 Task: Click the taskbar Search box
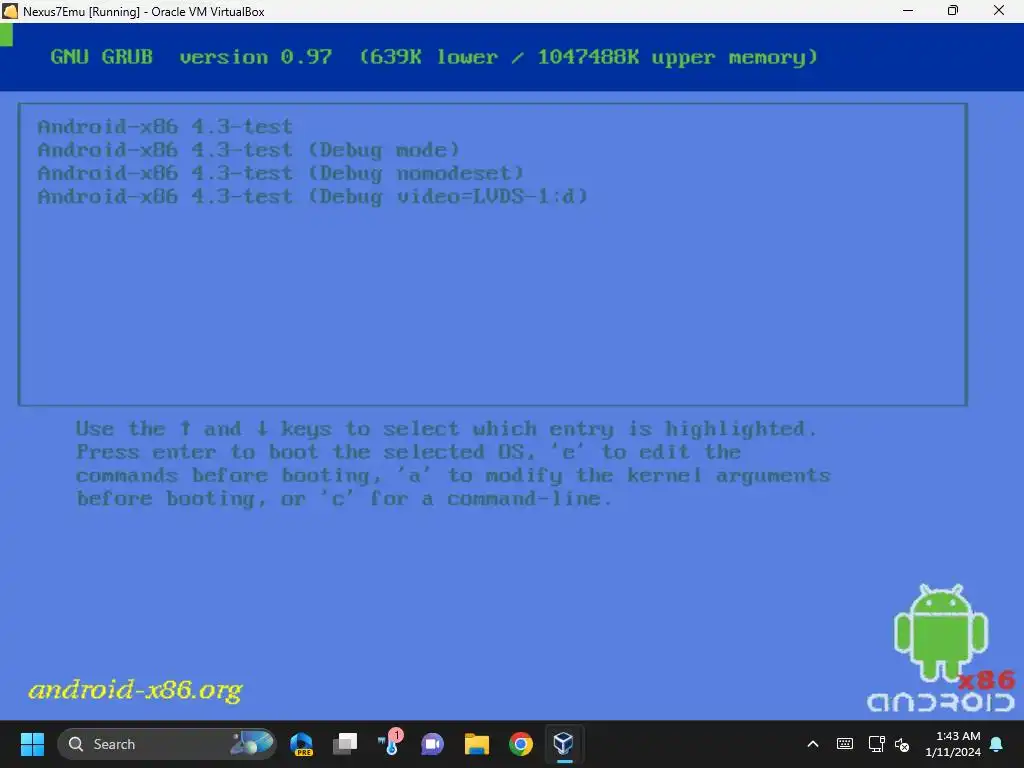point(167,744)
